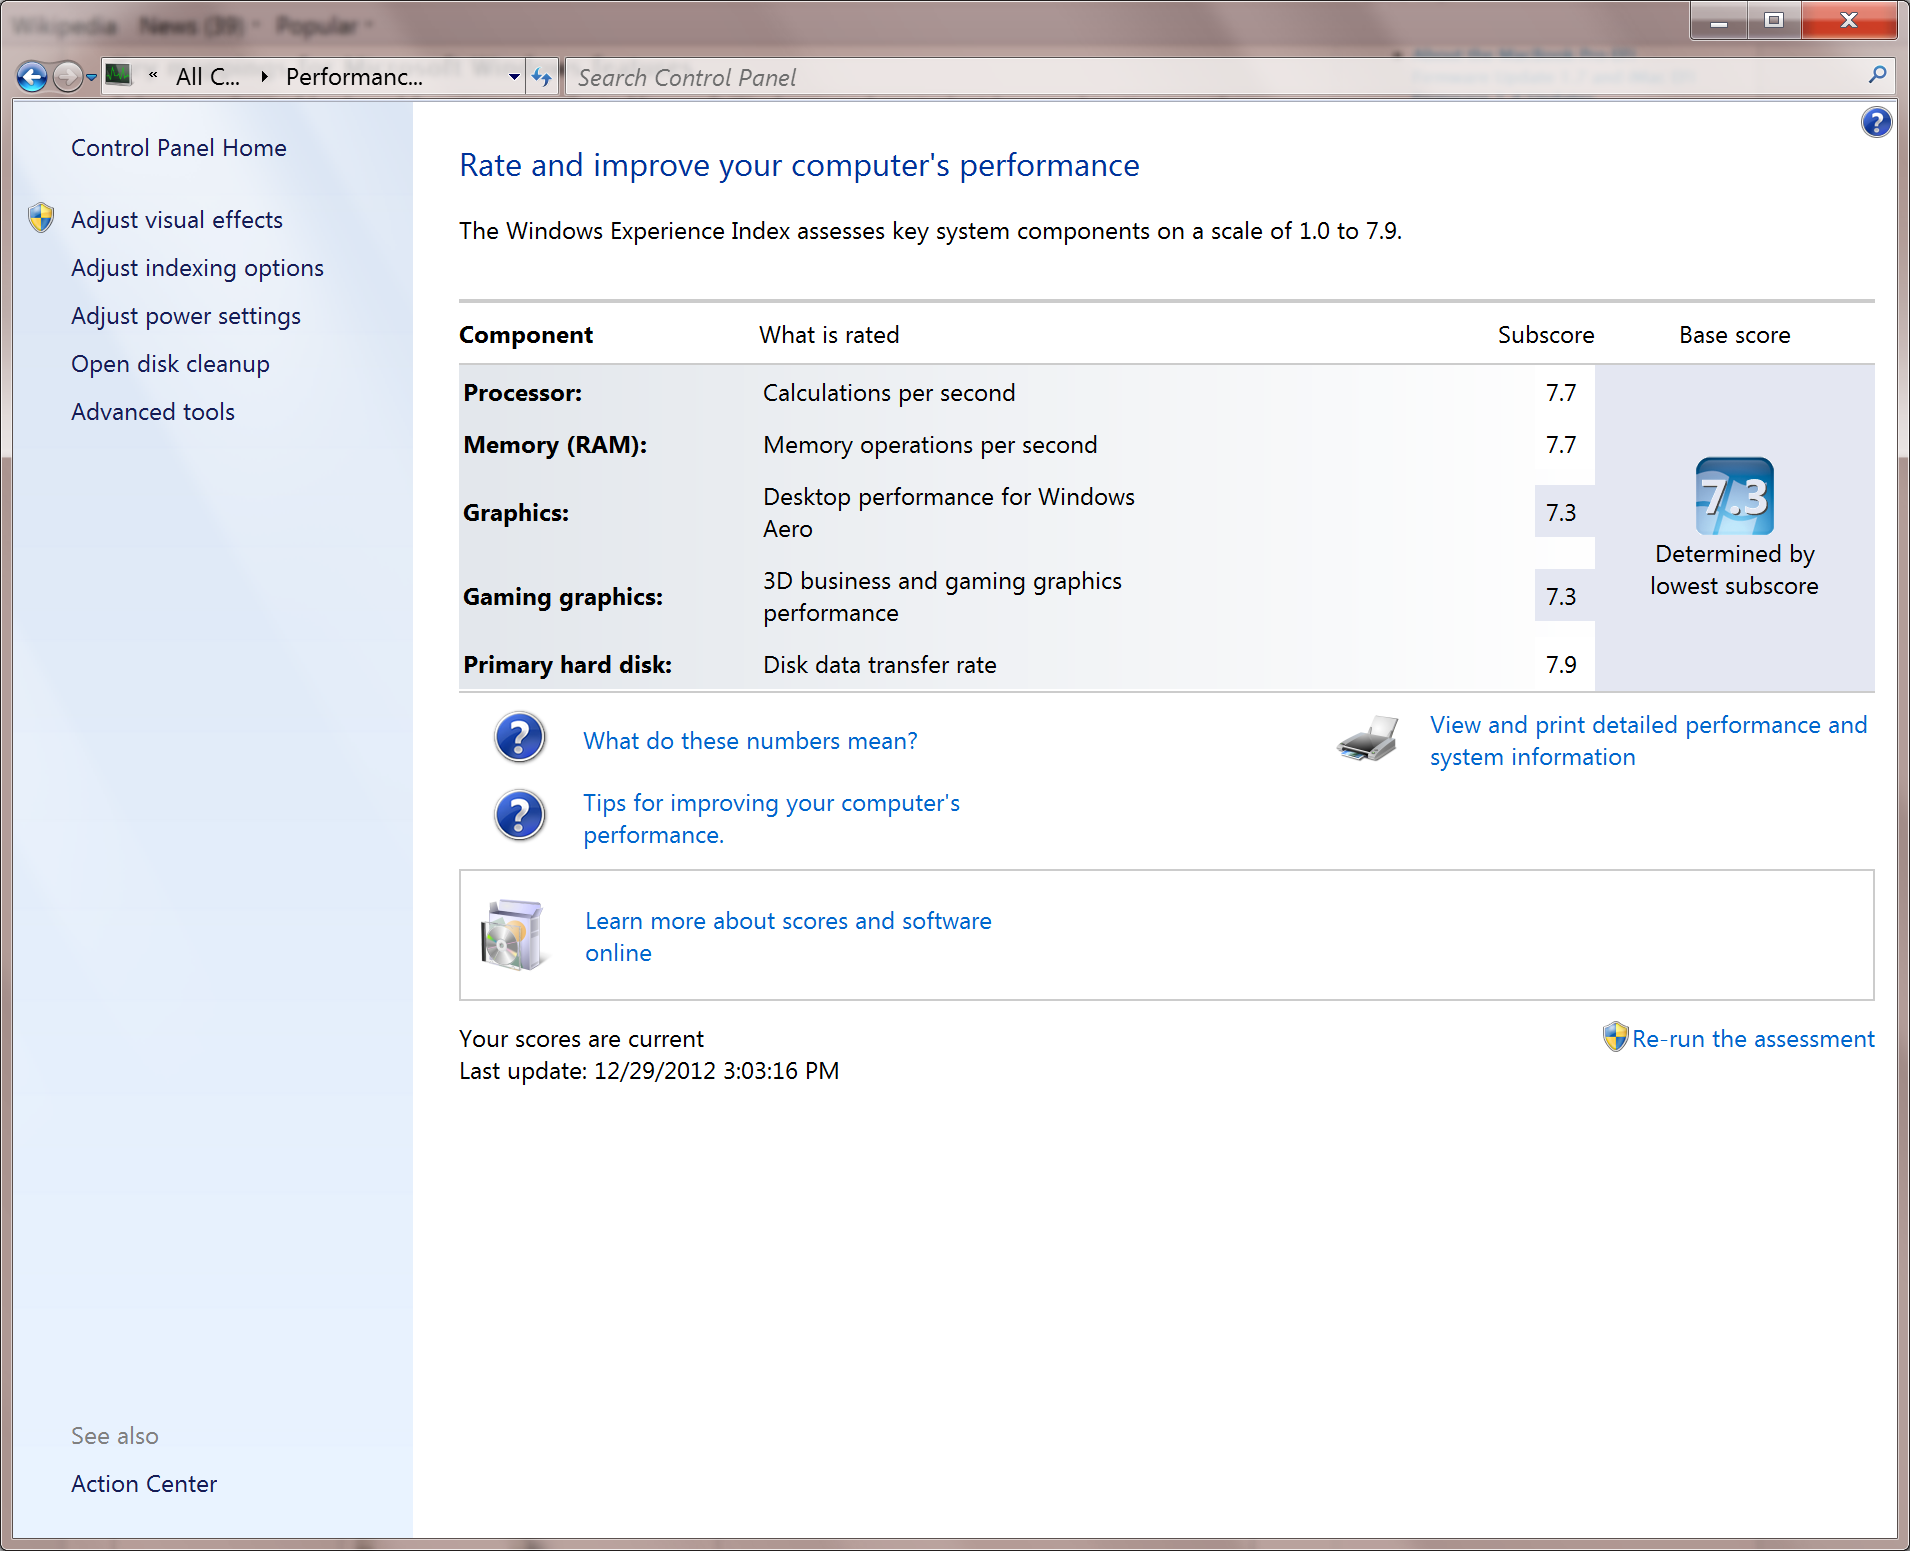
Task: Select the 'Performanc...' breadcrumb item
Action: (354, 77)
